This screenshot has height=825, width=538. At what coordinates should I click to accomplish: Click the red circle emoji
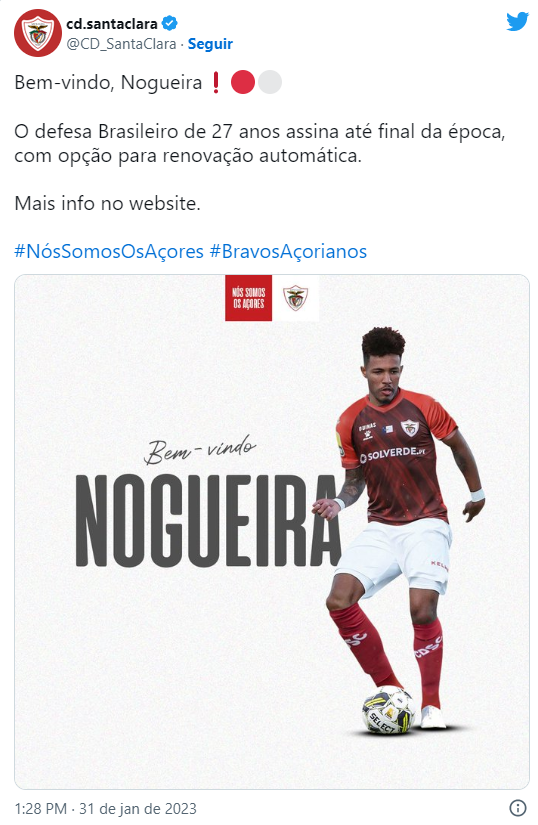click(x=243, y=83)
